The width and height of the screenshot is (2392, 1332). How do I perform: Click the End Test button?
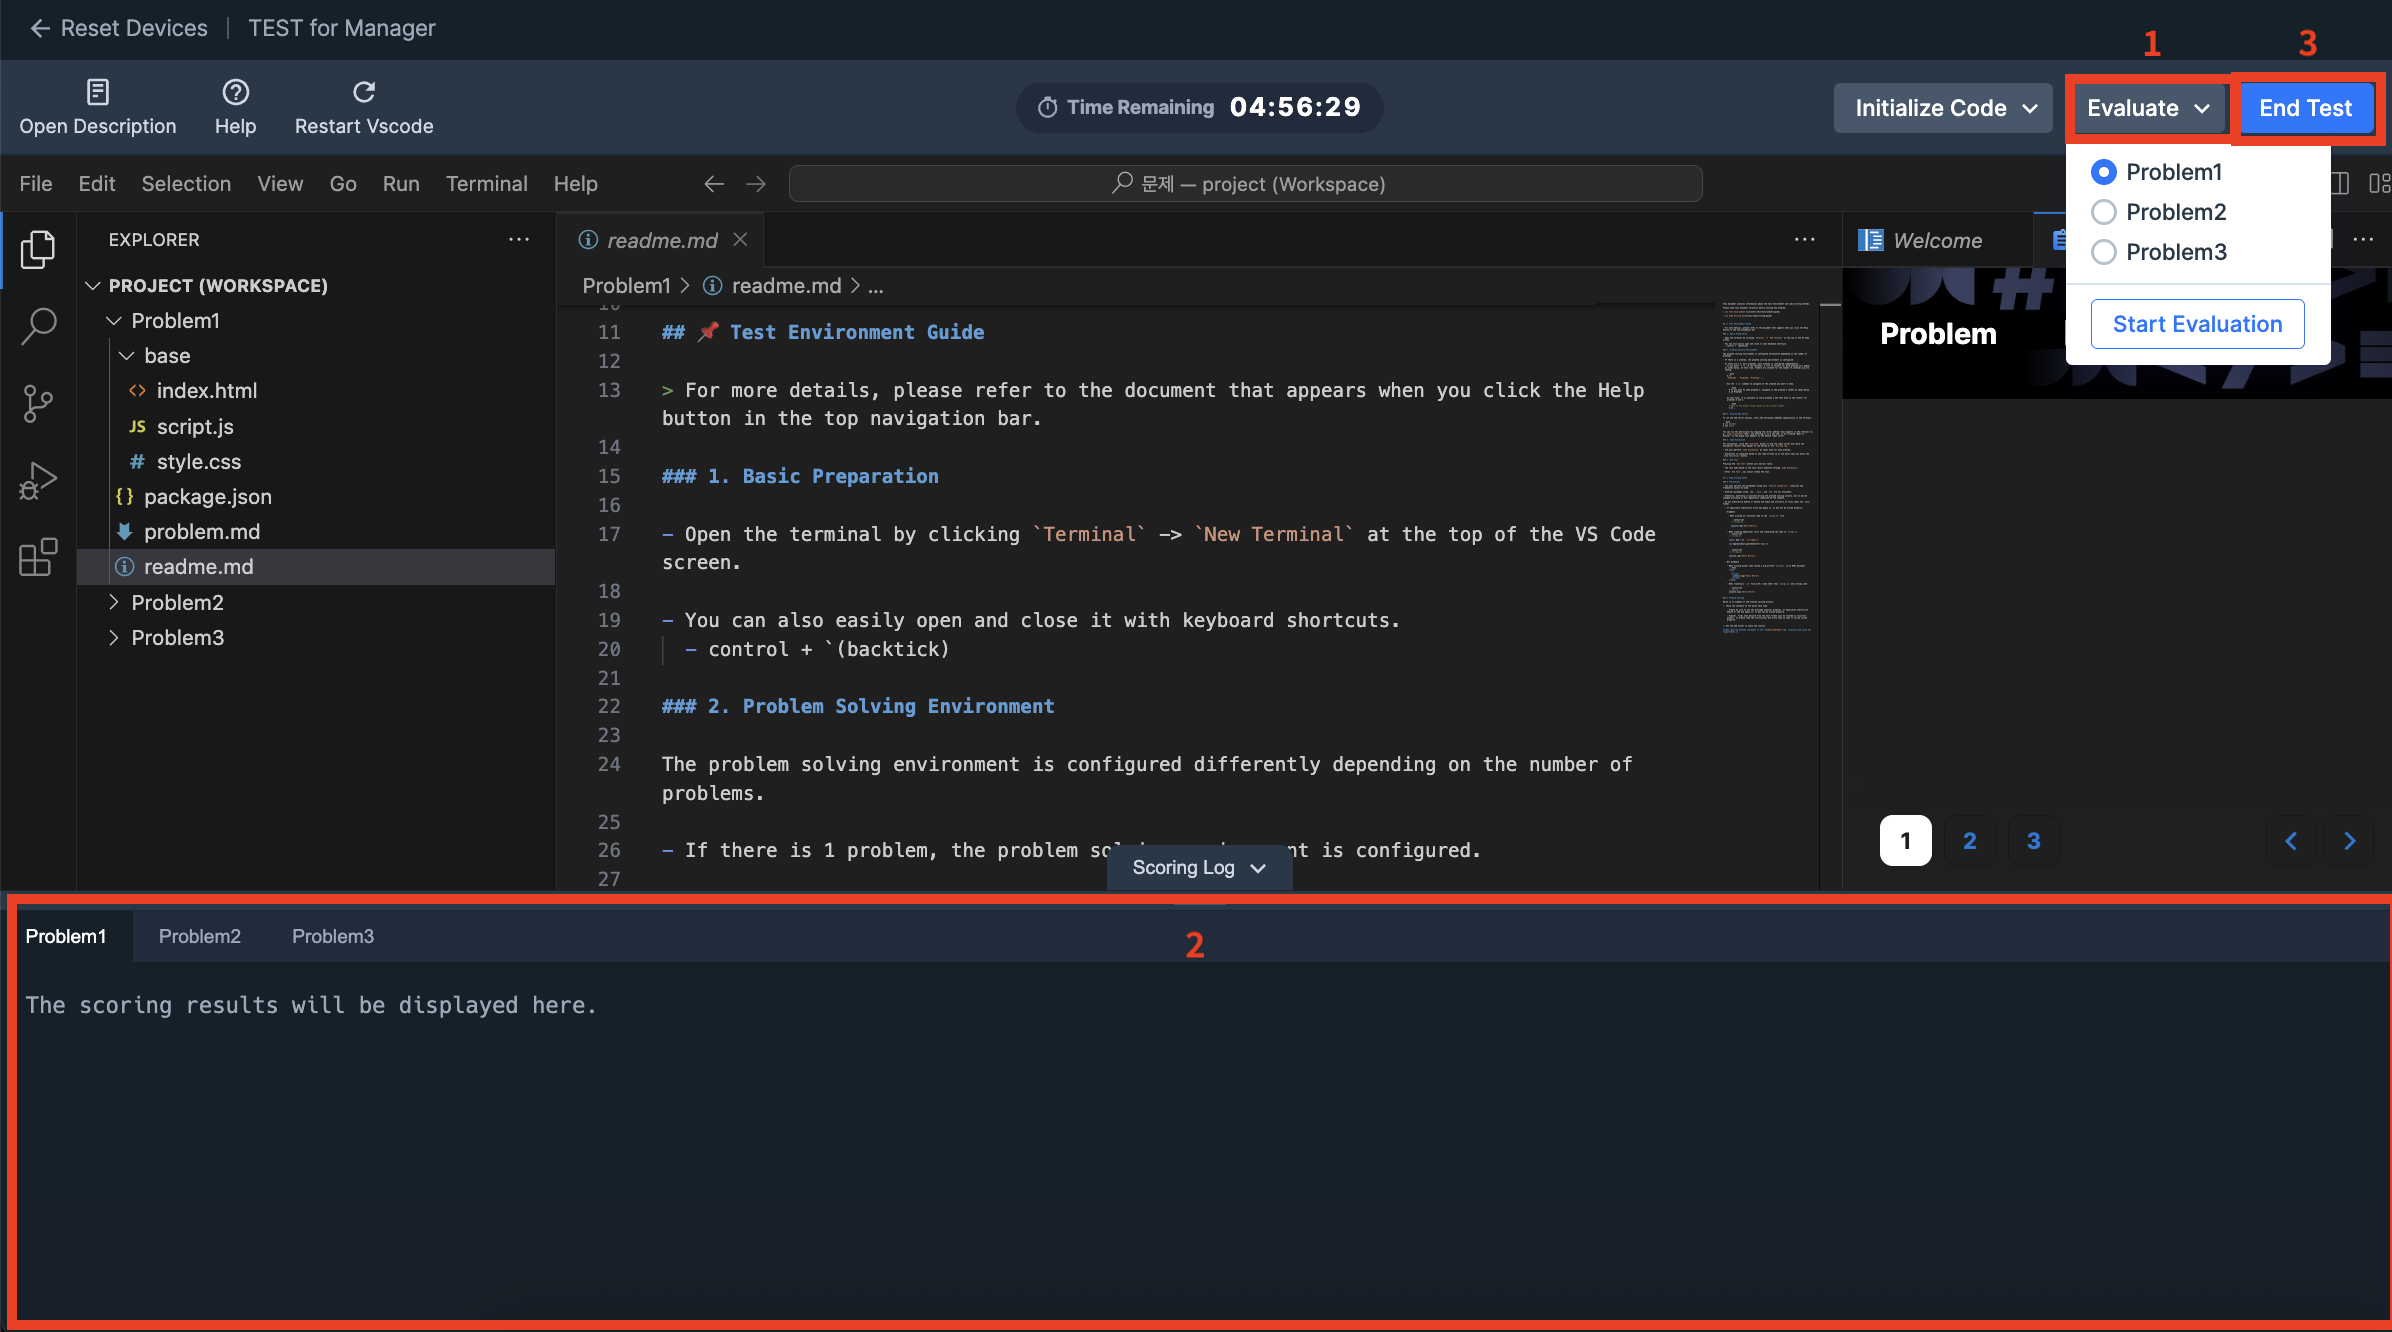pyautogui.click(x=2305, y=108)
